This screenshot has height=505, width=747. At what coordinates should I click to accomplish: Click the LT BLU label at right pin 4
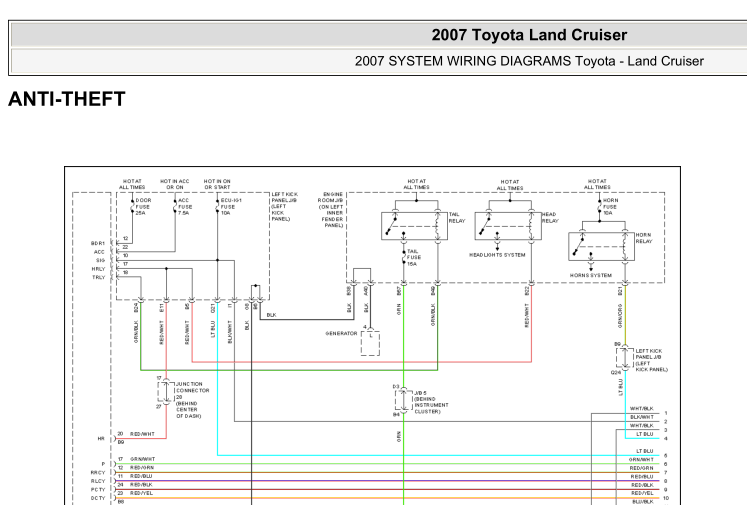(645, 434)
